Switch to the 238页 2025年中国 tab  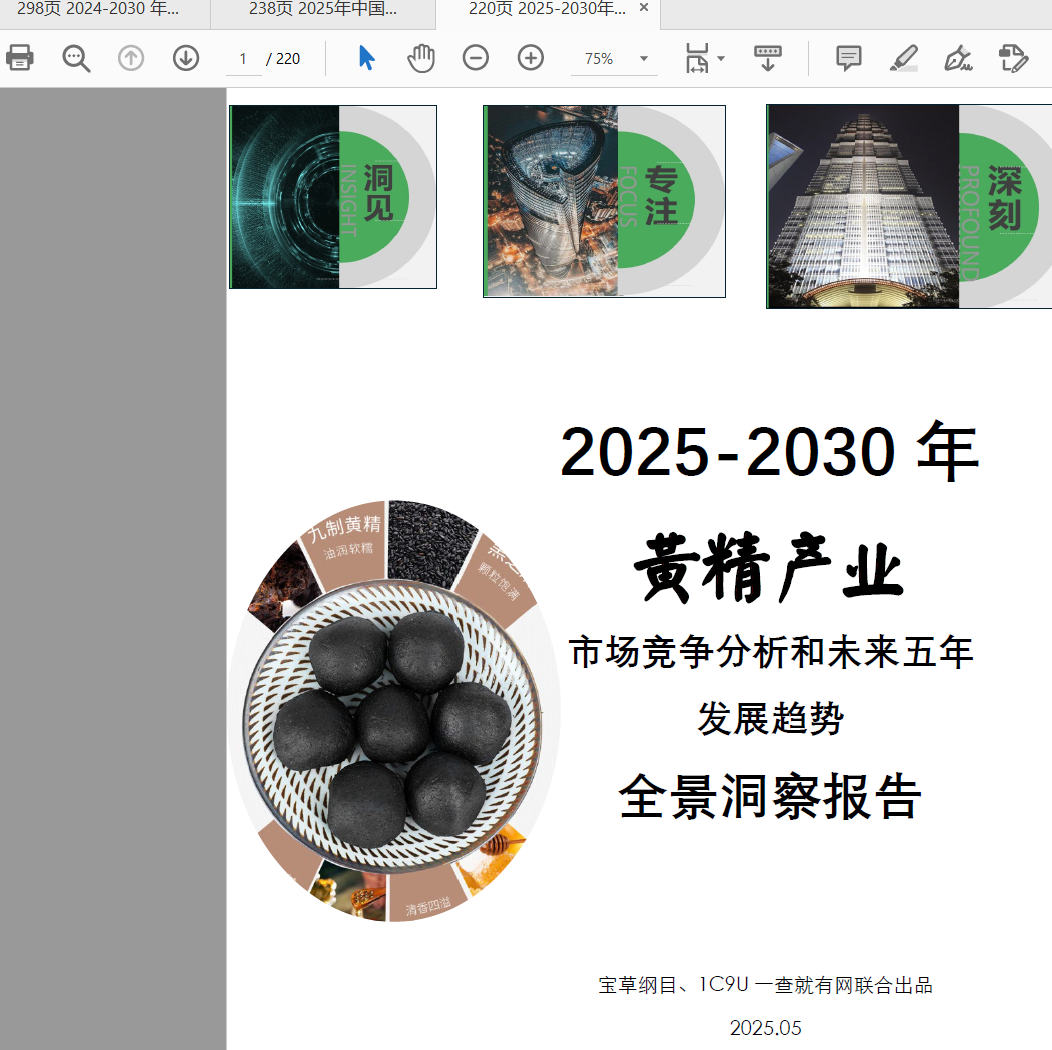pos(322,9)
